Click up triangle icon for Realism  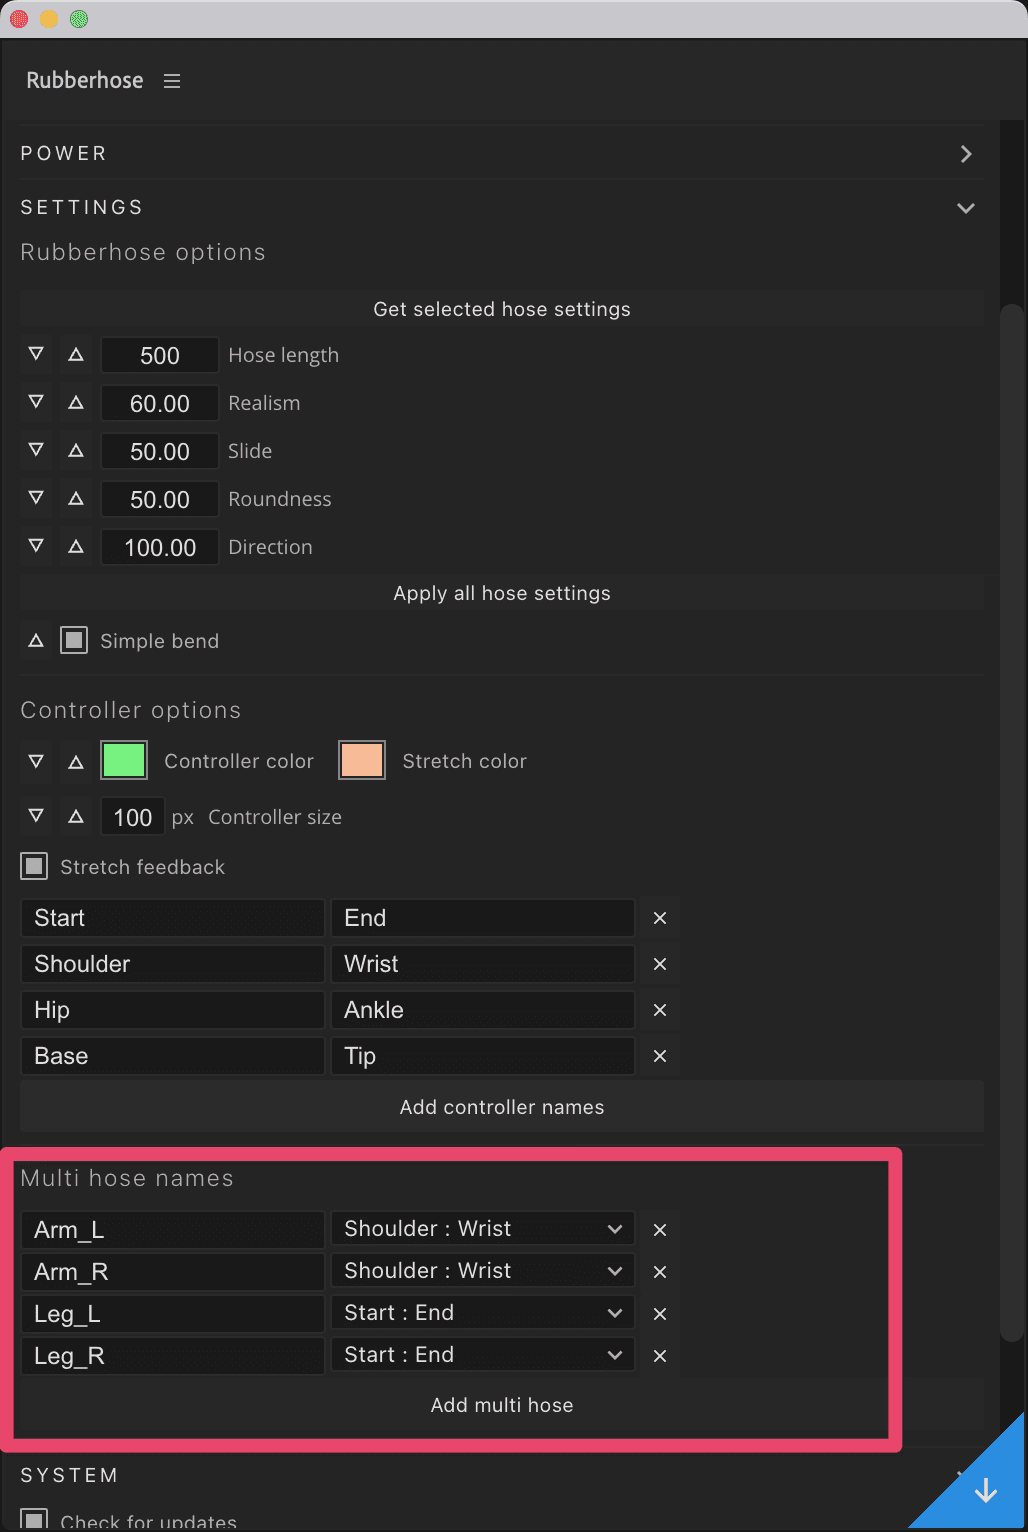click(x=76, y=402)
